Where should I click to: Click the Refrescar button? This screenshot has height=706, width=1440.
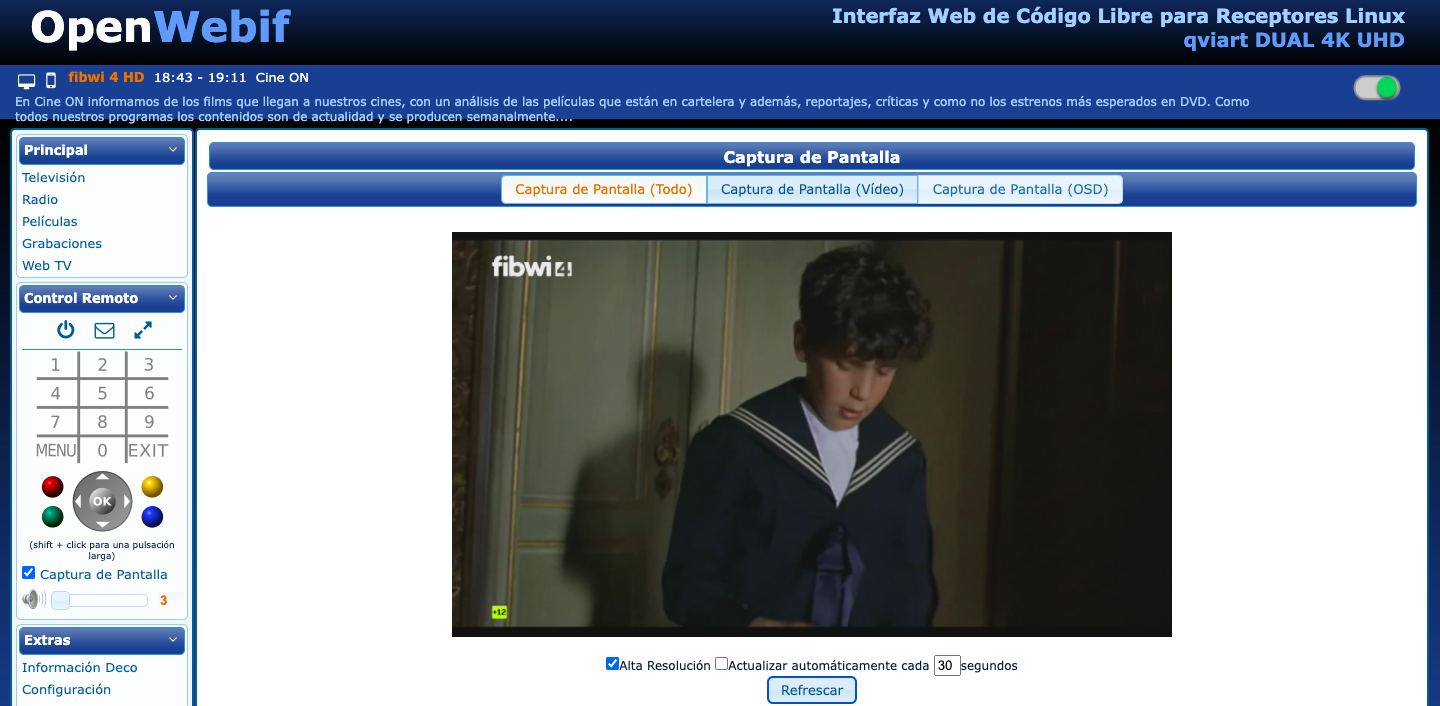tap(811, 690)
